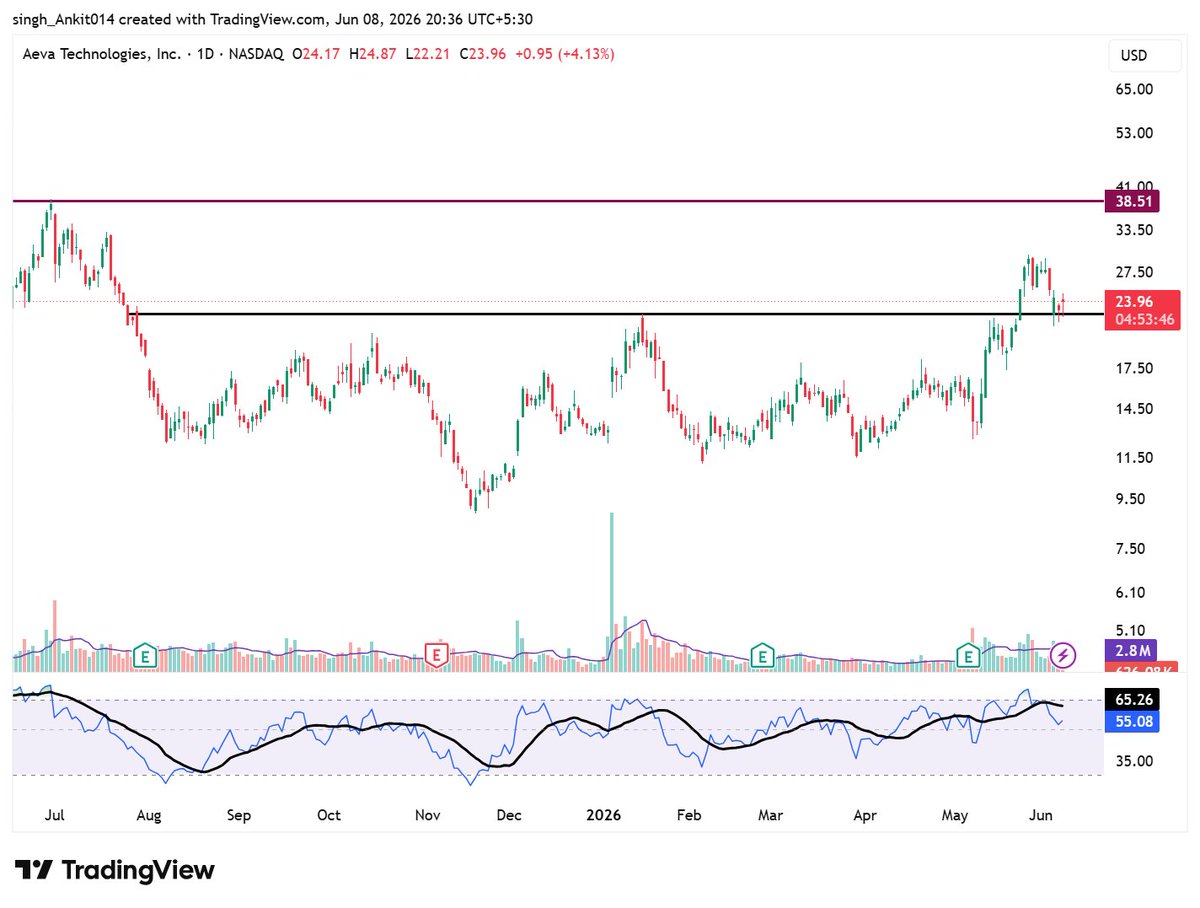This screenshot has height=908, width=1200.
Task: Click the low value L22.21
Action: 426,54
